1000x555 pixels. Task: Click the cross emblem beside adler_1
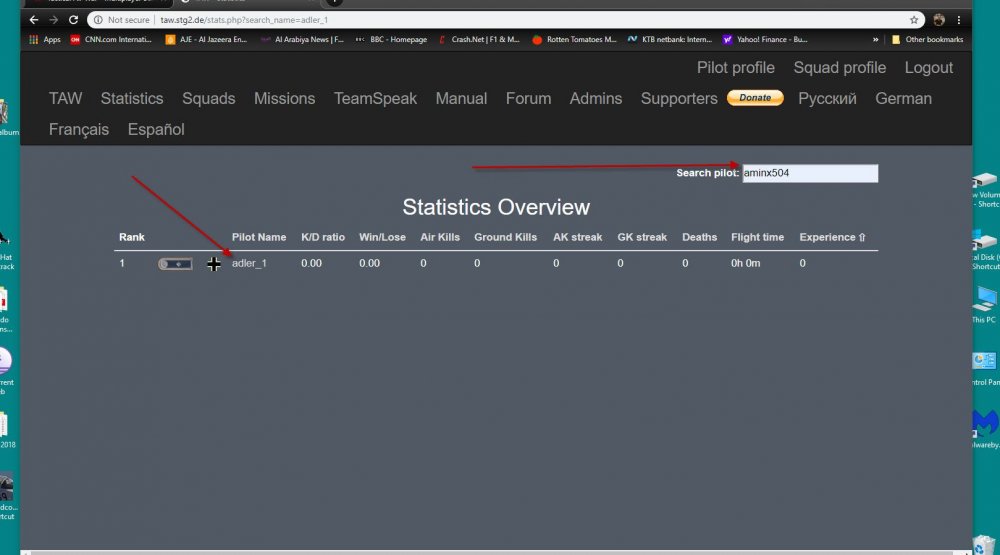[x=214, y=264]
